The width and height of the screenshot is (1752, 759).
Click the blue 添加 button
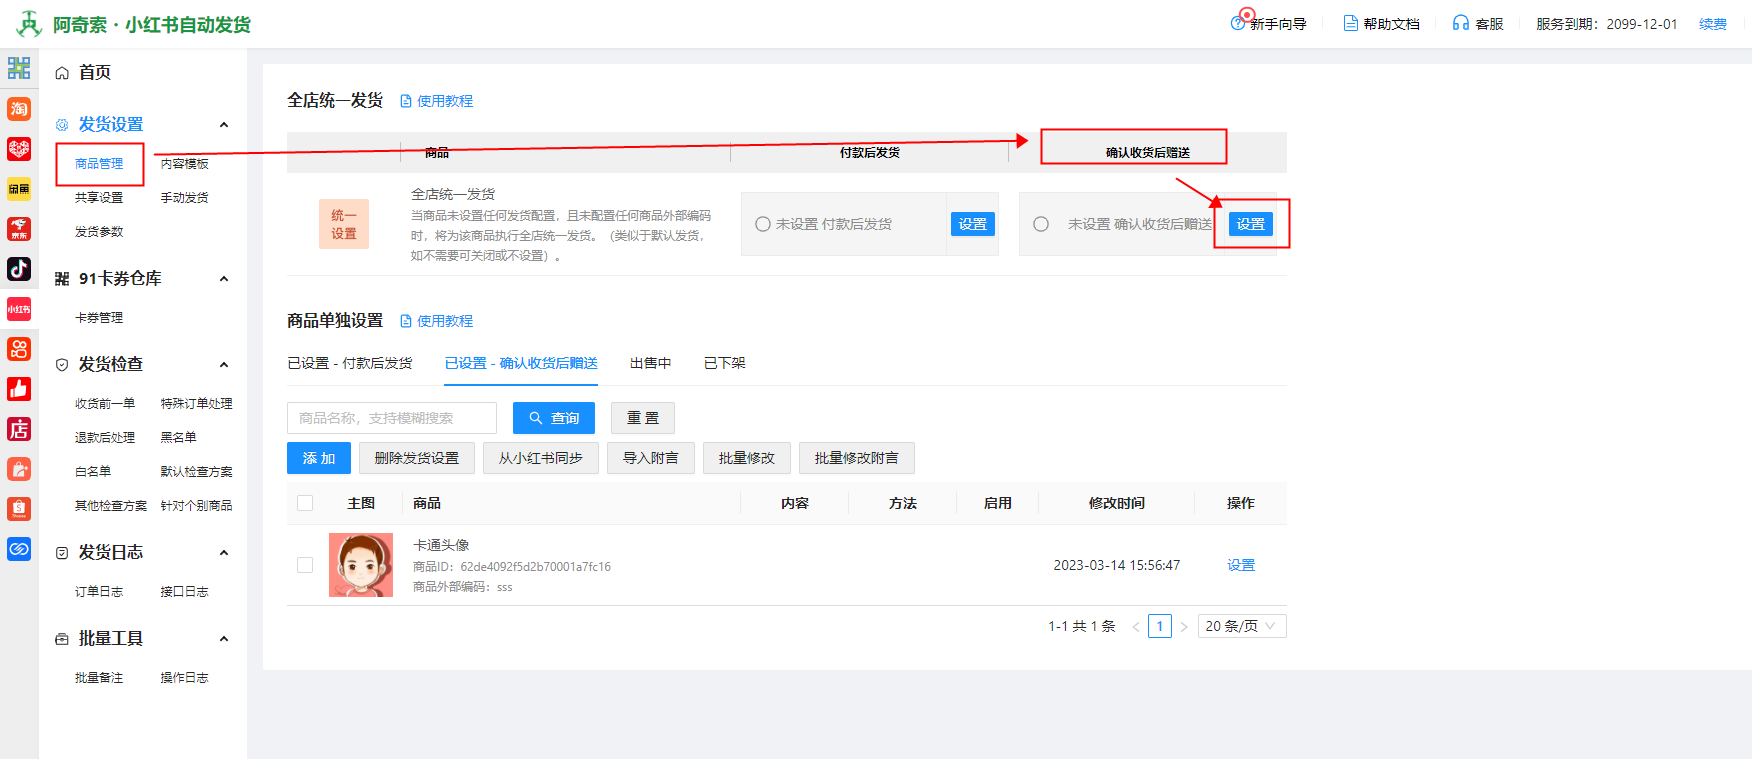tap(319, 458)
